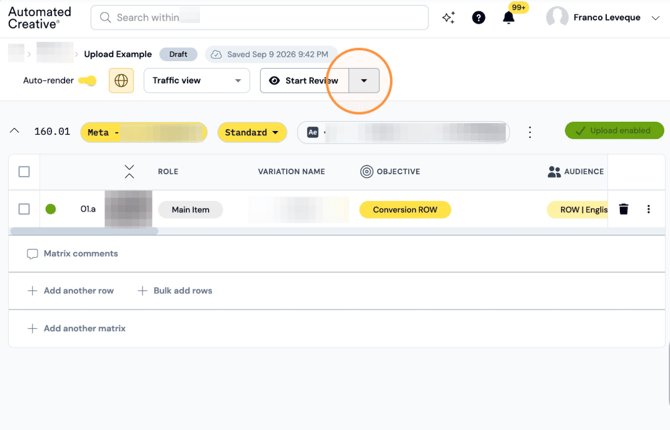The width and height of the screenshot is (670, 430).
Task: Open the AI sparkle assistant icon
Action: click(x=448, y=18)
